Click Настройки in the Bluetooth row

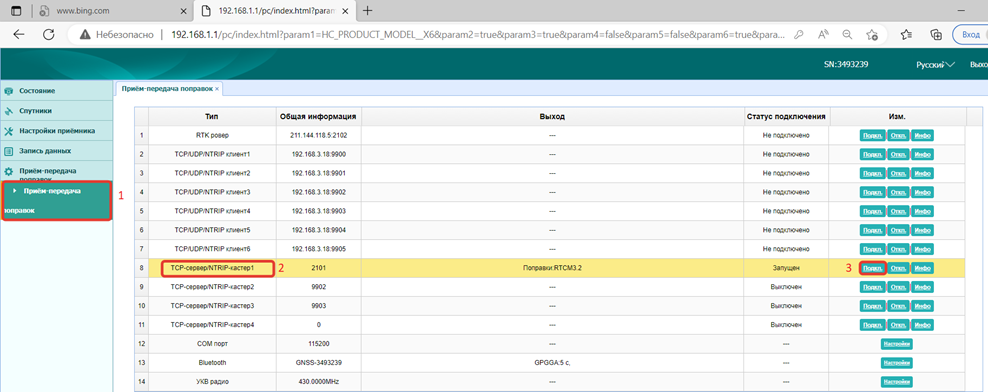pos(897,363)
